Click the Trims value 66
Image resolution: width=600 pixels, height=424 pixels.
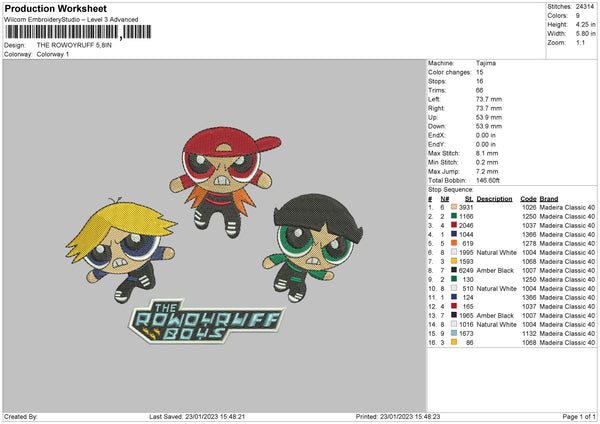(x=479, y=90)
